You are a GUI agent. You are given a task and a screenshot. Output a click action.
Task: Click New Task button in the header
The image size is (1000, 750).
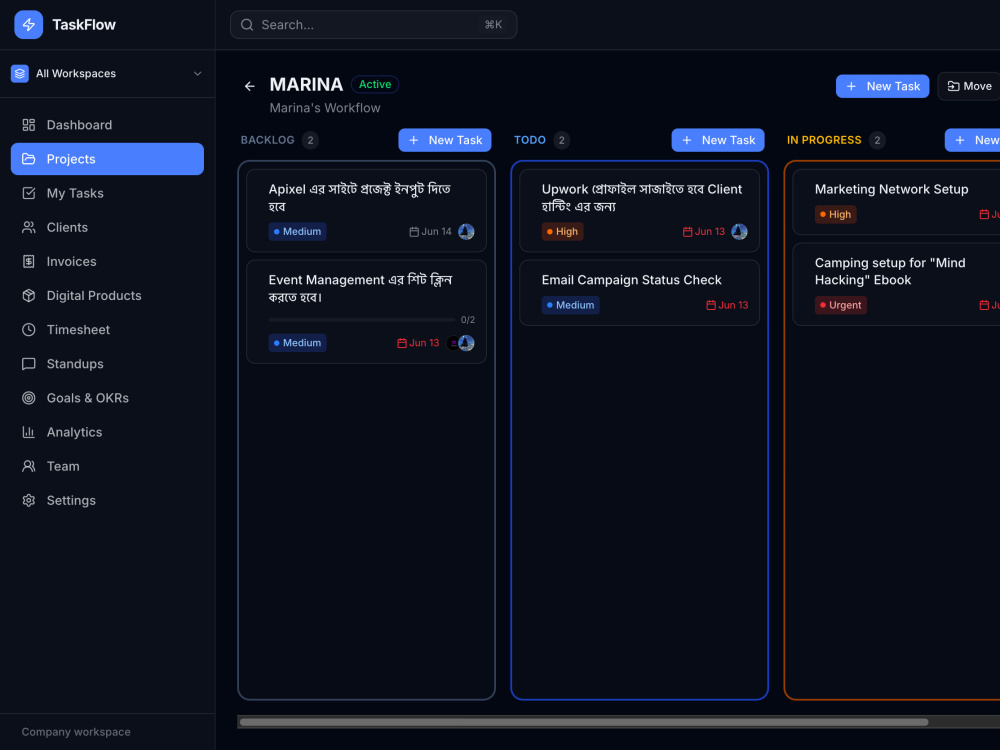(x=882, y=86)
